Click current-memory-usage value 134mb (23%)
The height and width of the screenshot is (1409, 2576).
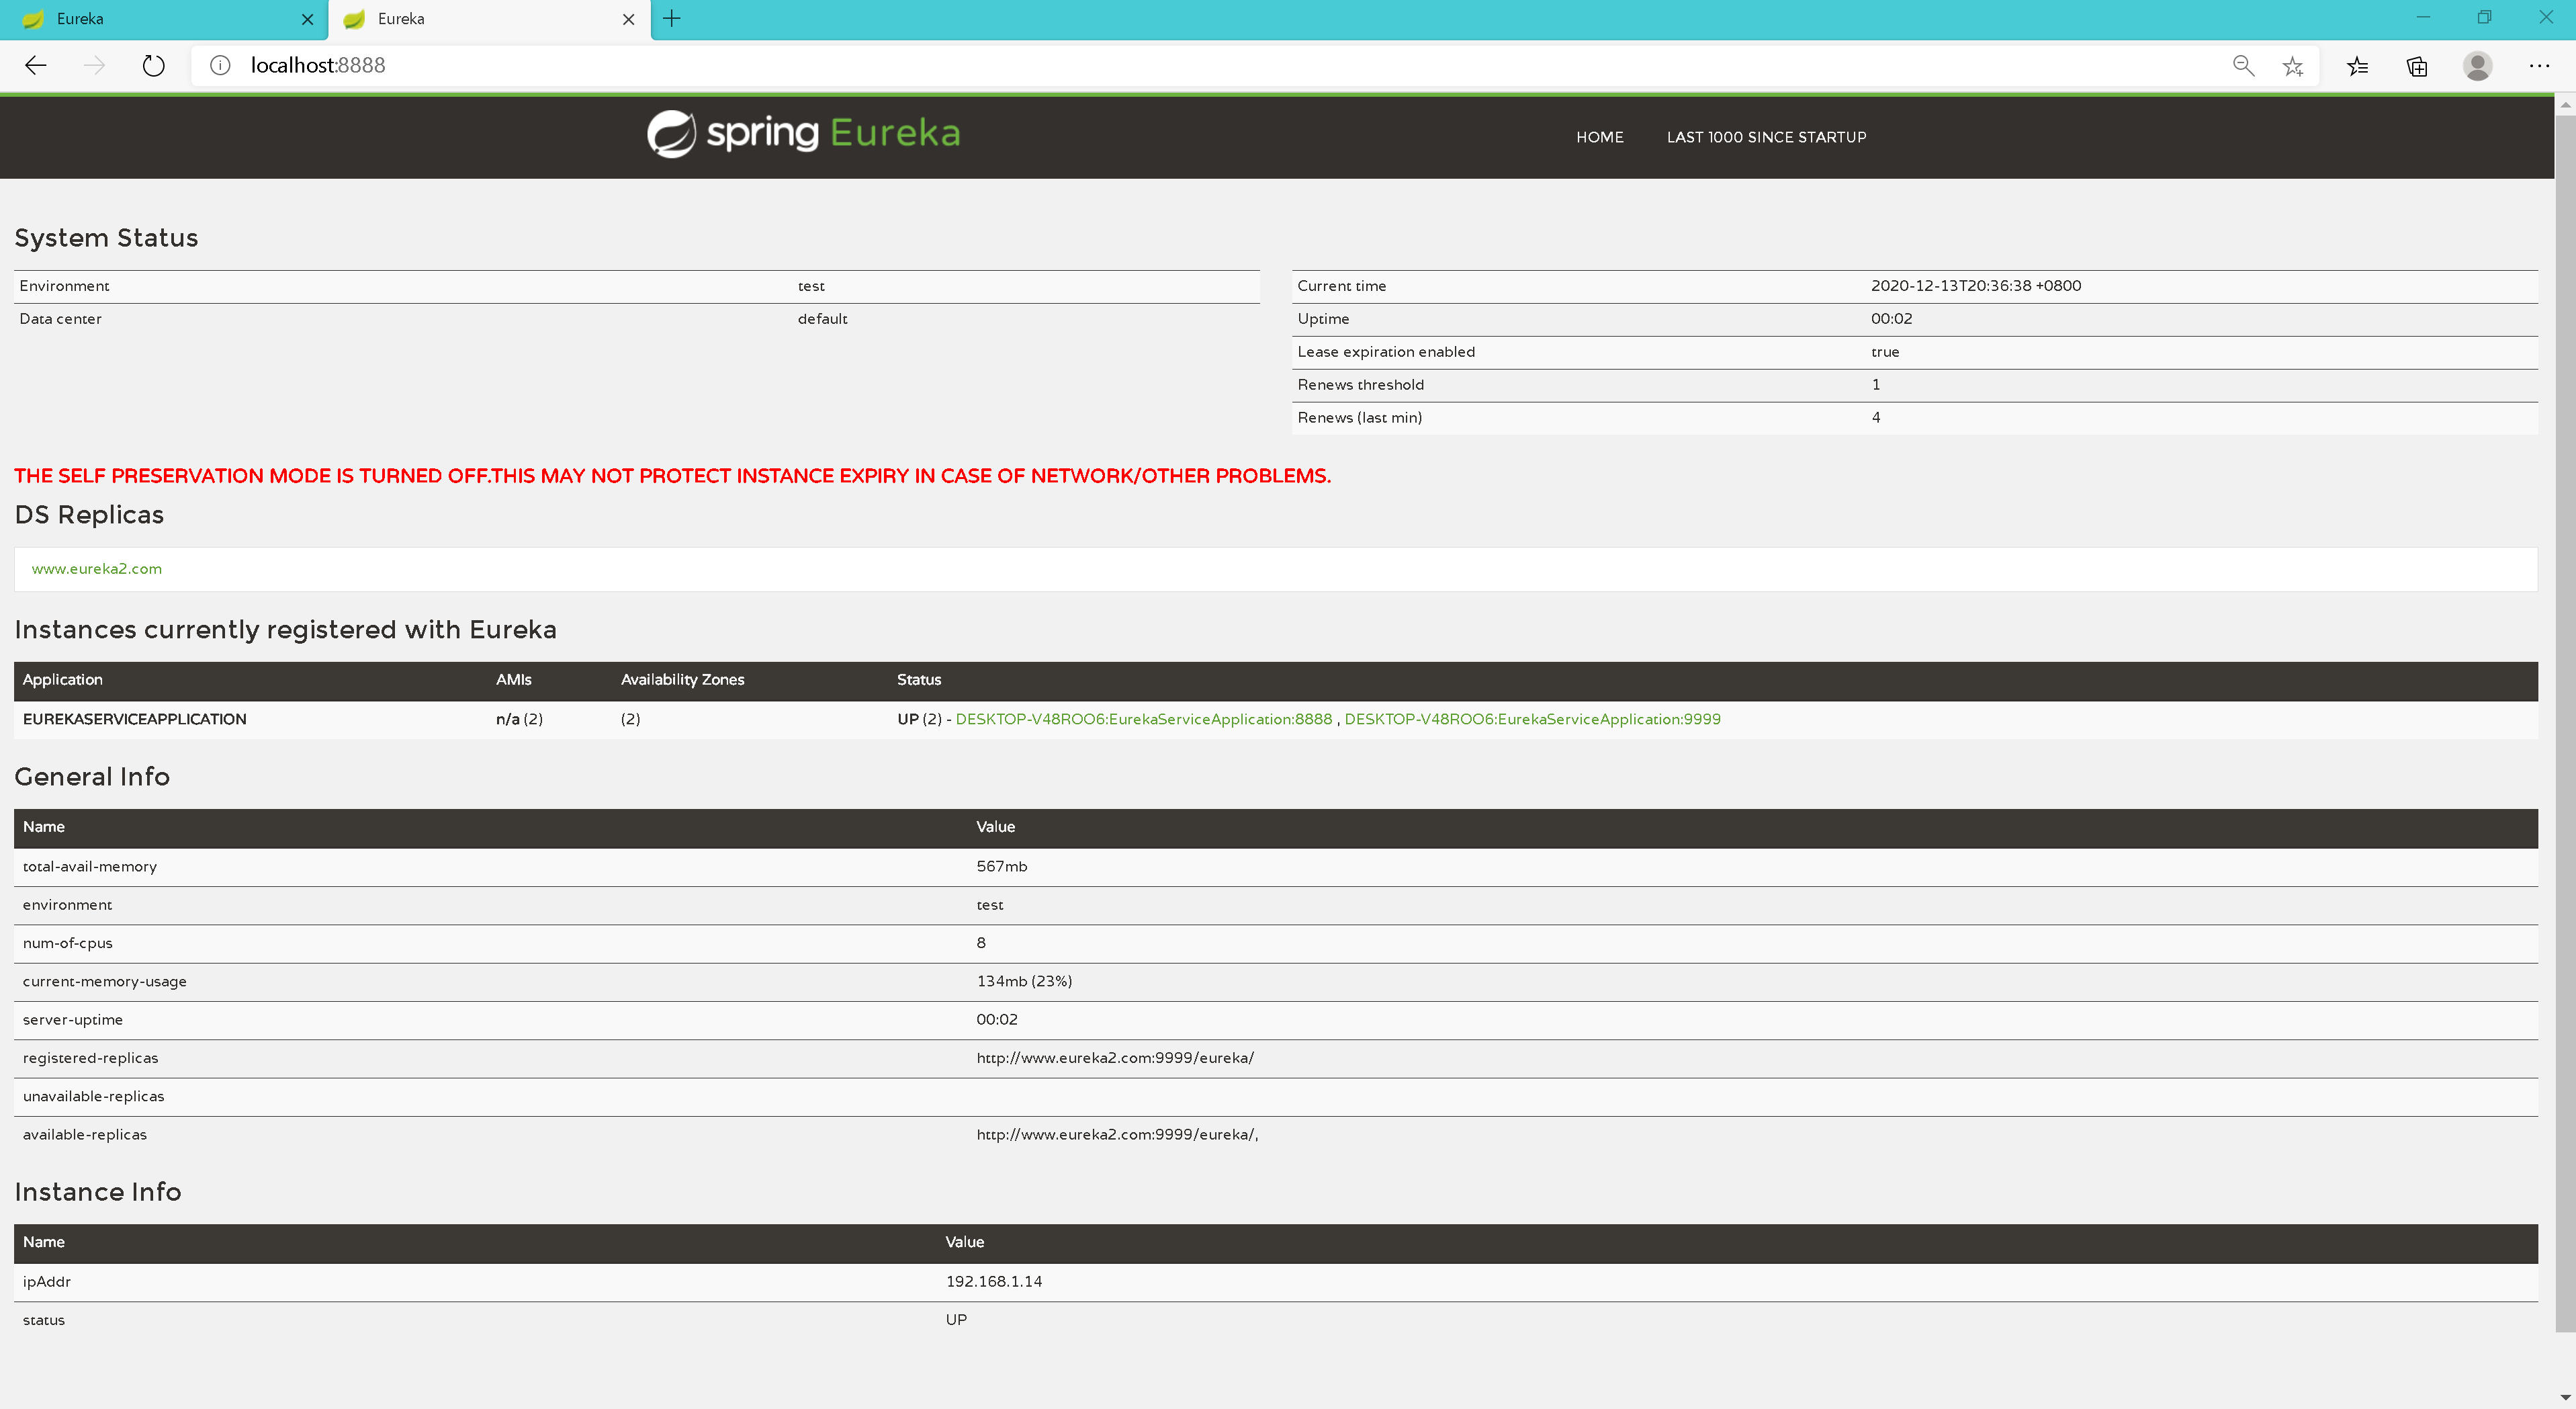tap(1024, 982)
